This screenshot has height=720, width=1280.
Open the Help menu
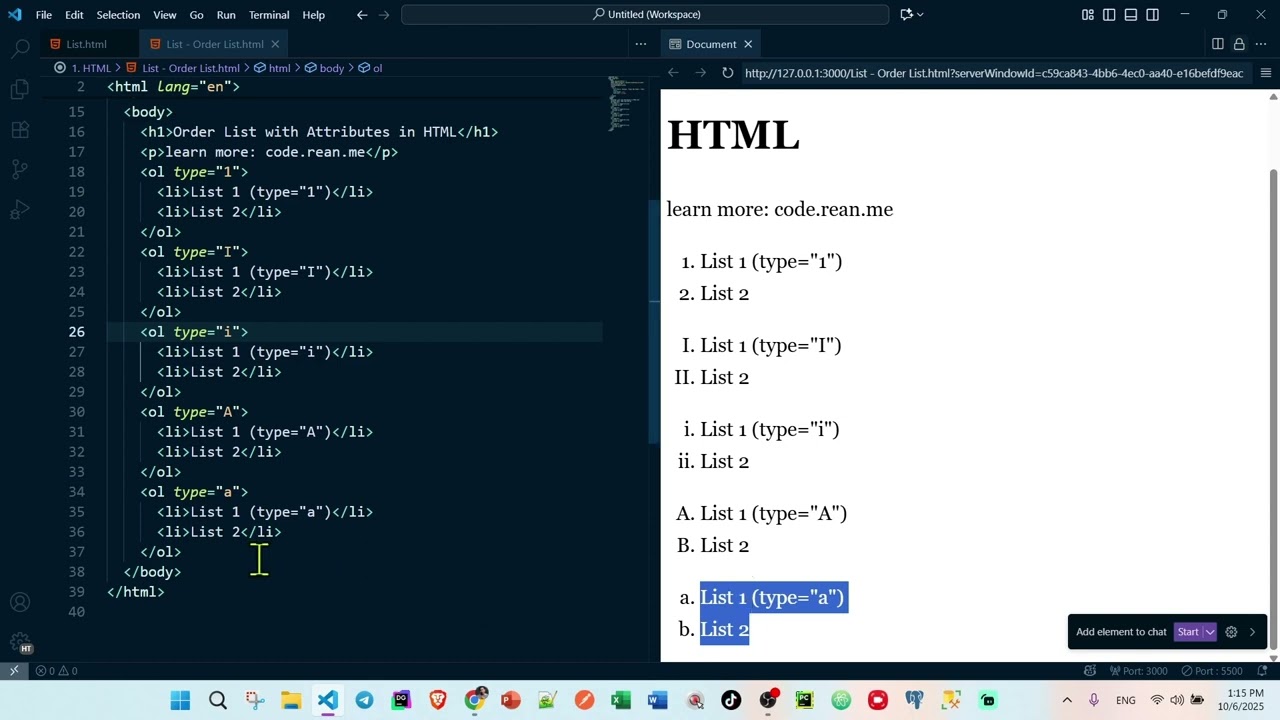point(314,15)
